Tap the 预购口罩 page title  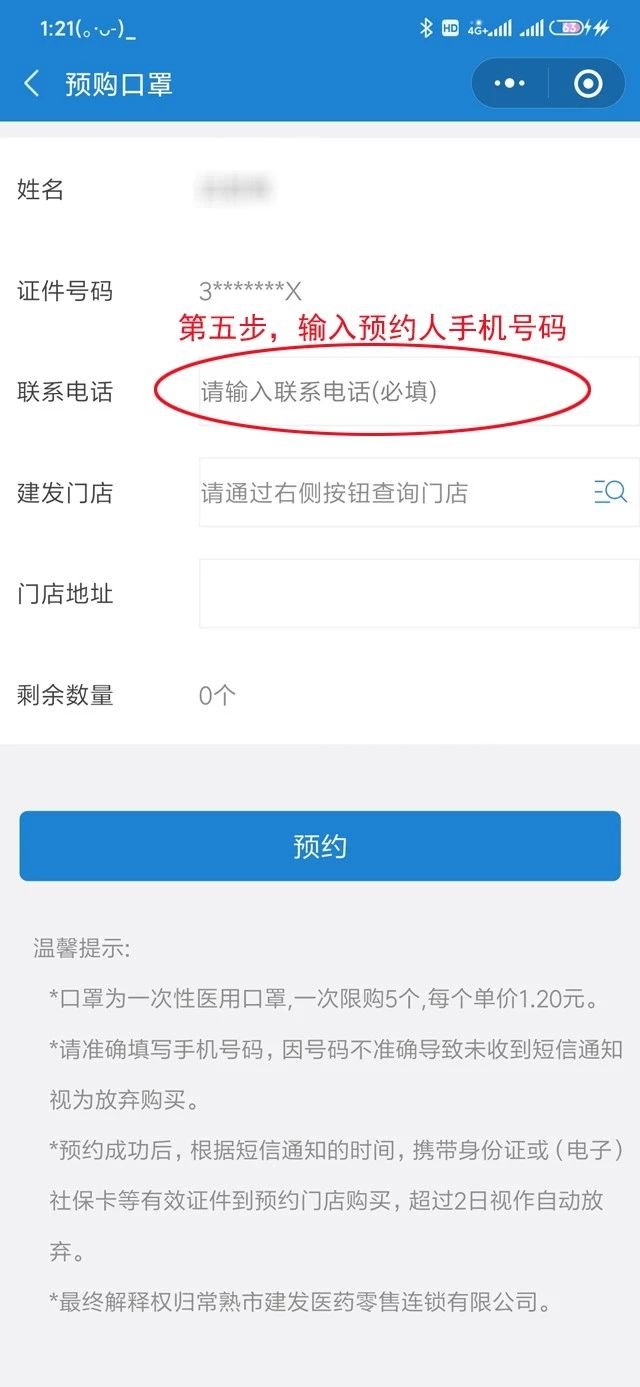pyautogui.click(x=119, y=84)
